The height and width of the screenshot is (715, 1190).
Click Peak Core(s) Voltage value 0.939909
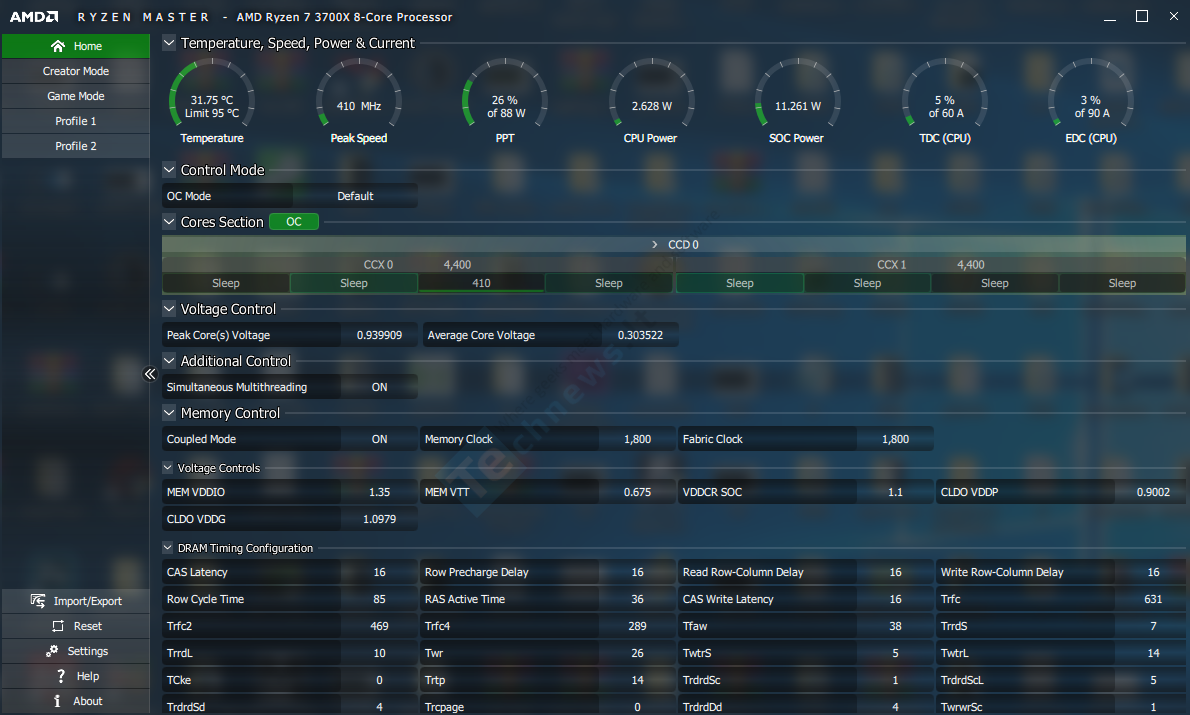379,335
